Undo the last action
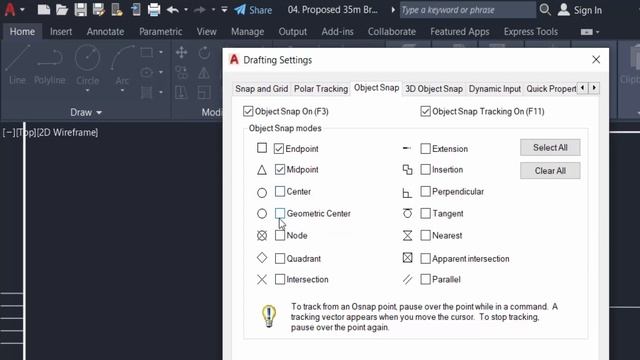Image resolution: width=640 pixels, height=360 pixels. [x=173, y=9]
